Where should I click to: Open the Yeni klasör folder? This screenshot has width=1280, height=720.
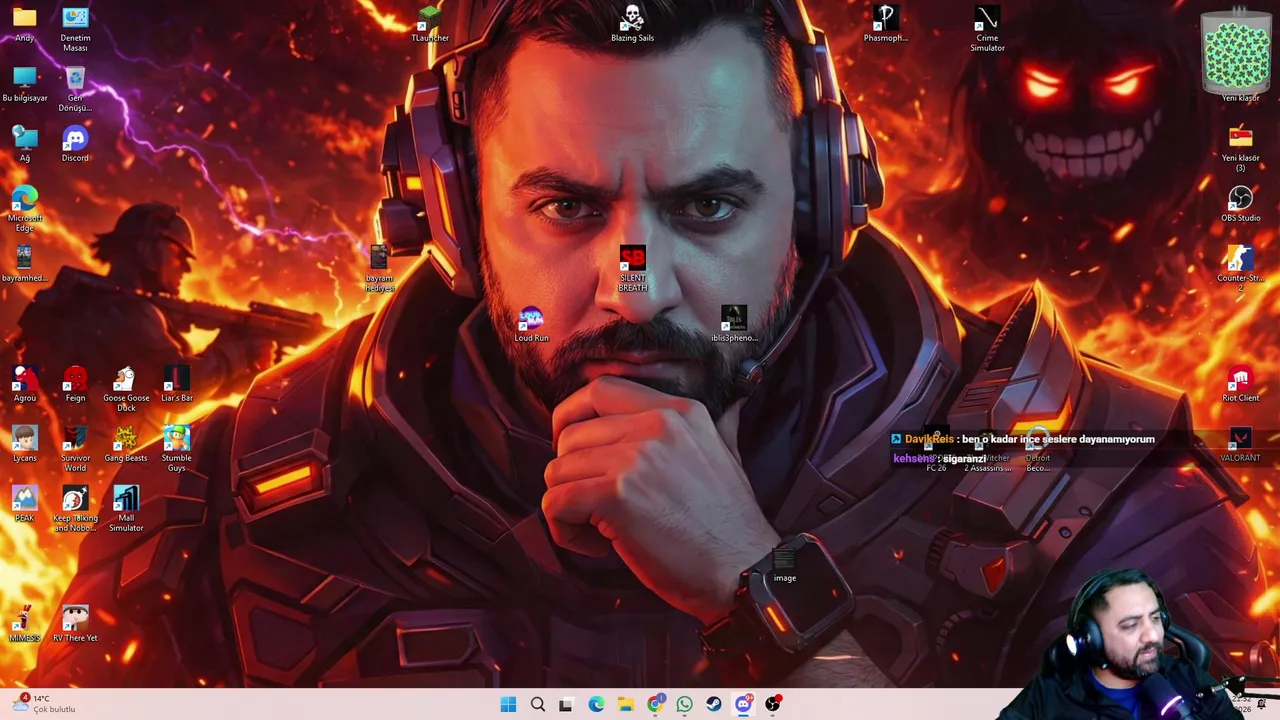[x=1240, y=55]
